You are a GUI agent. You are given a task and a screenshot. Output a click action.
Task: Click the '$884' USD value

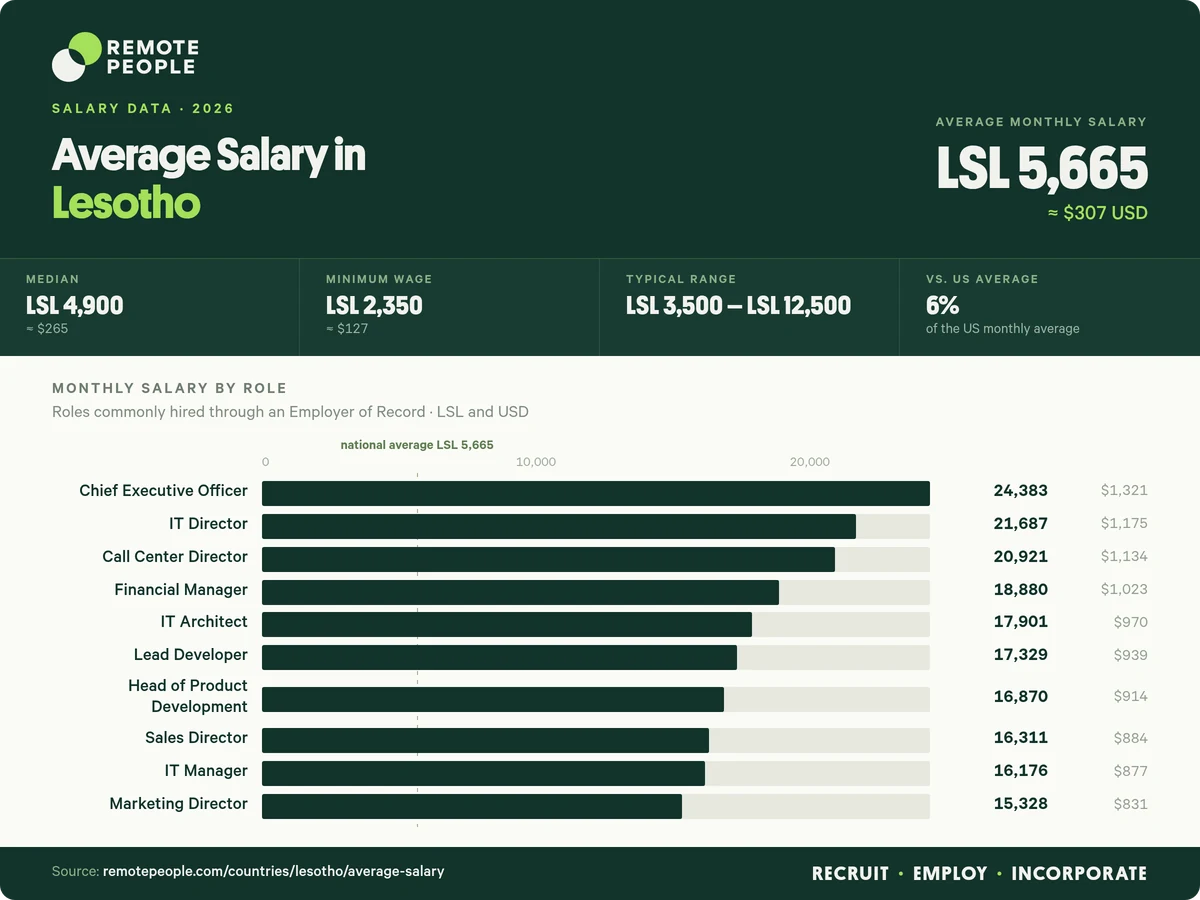(1130, 738)
